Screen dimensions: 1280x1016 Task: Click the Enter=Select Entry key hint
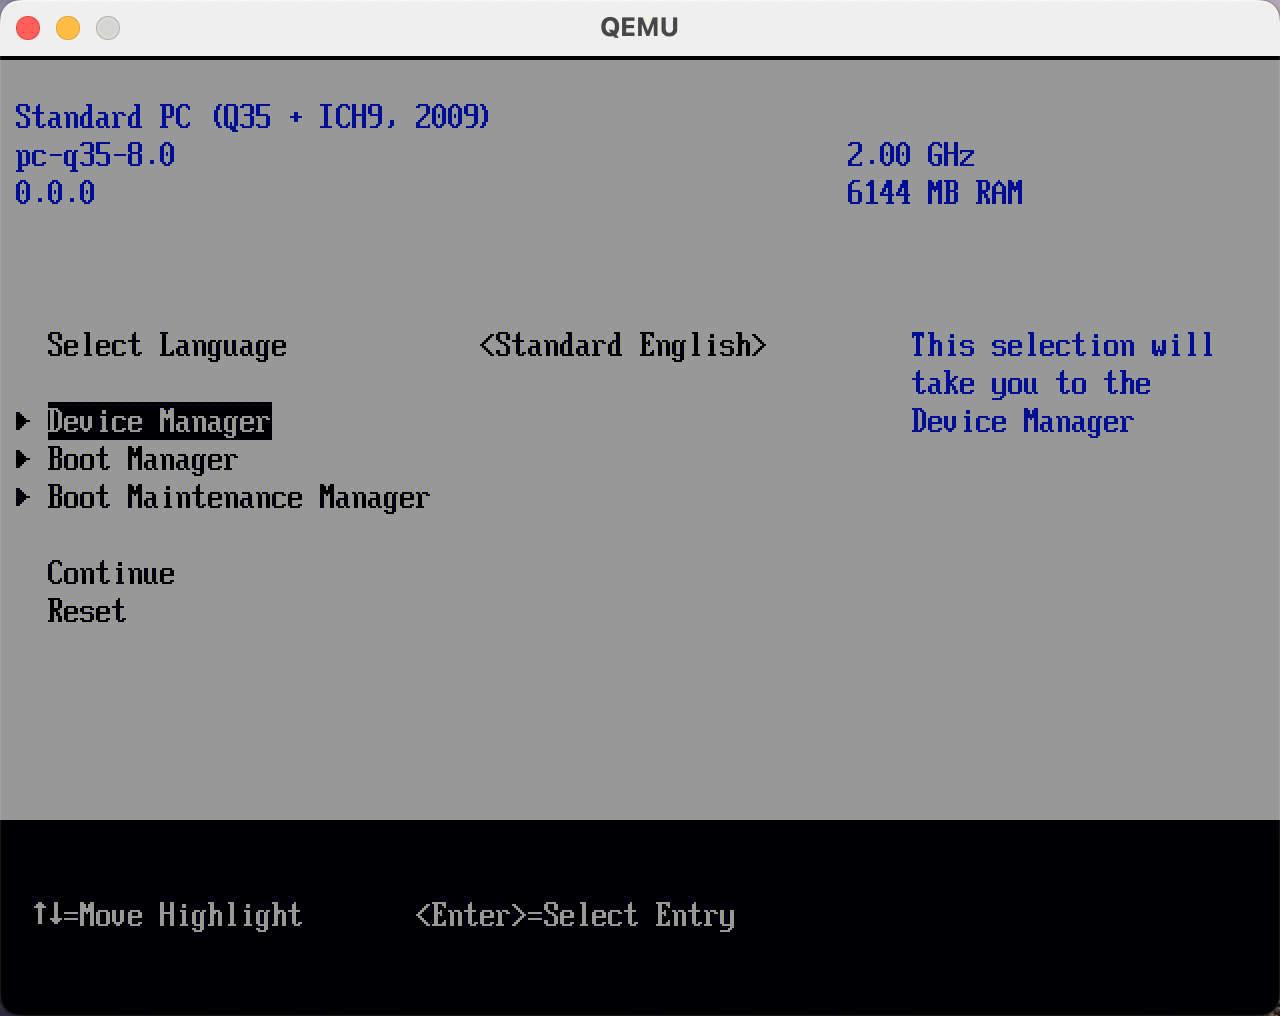click(575, 915)
